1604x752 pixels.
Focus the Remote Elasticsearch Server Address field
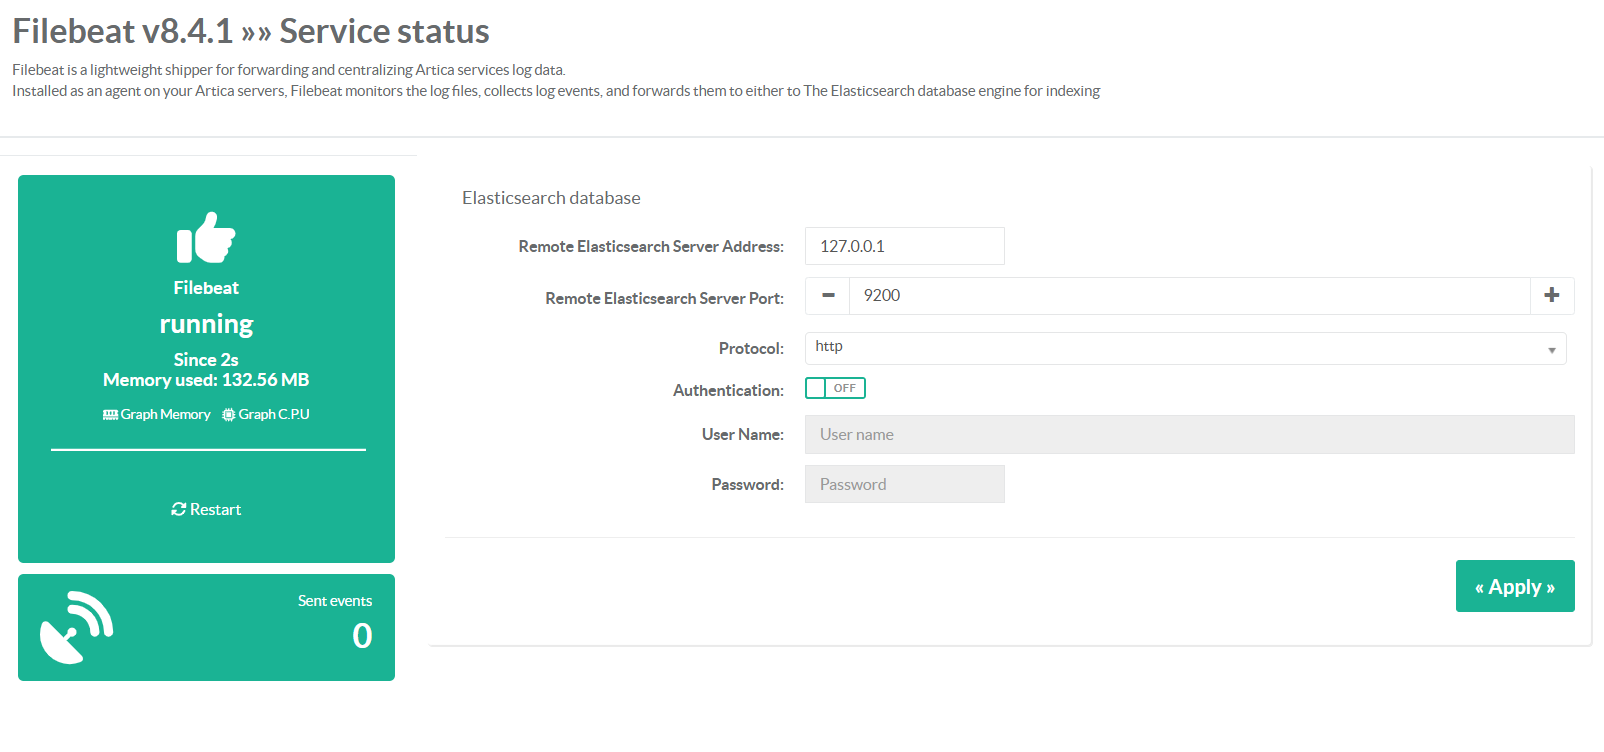[904, 246]
